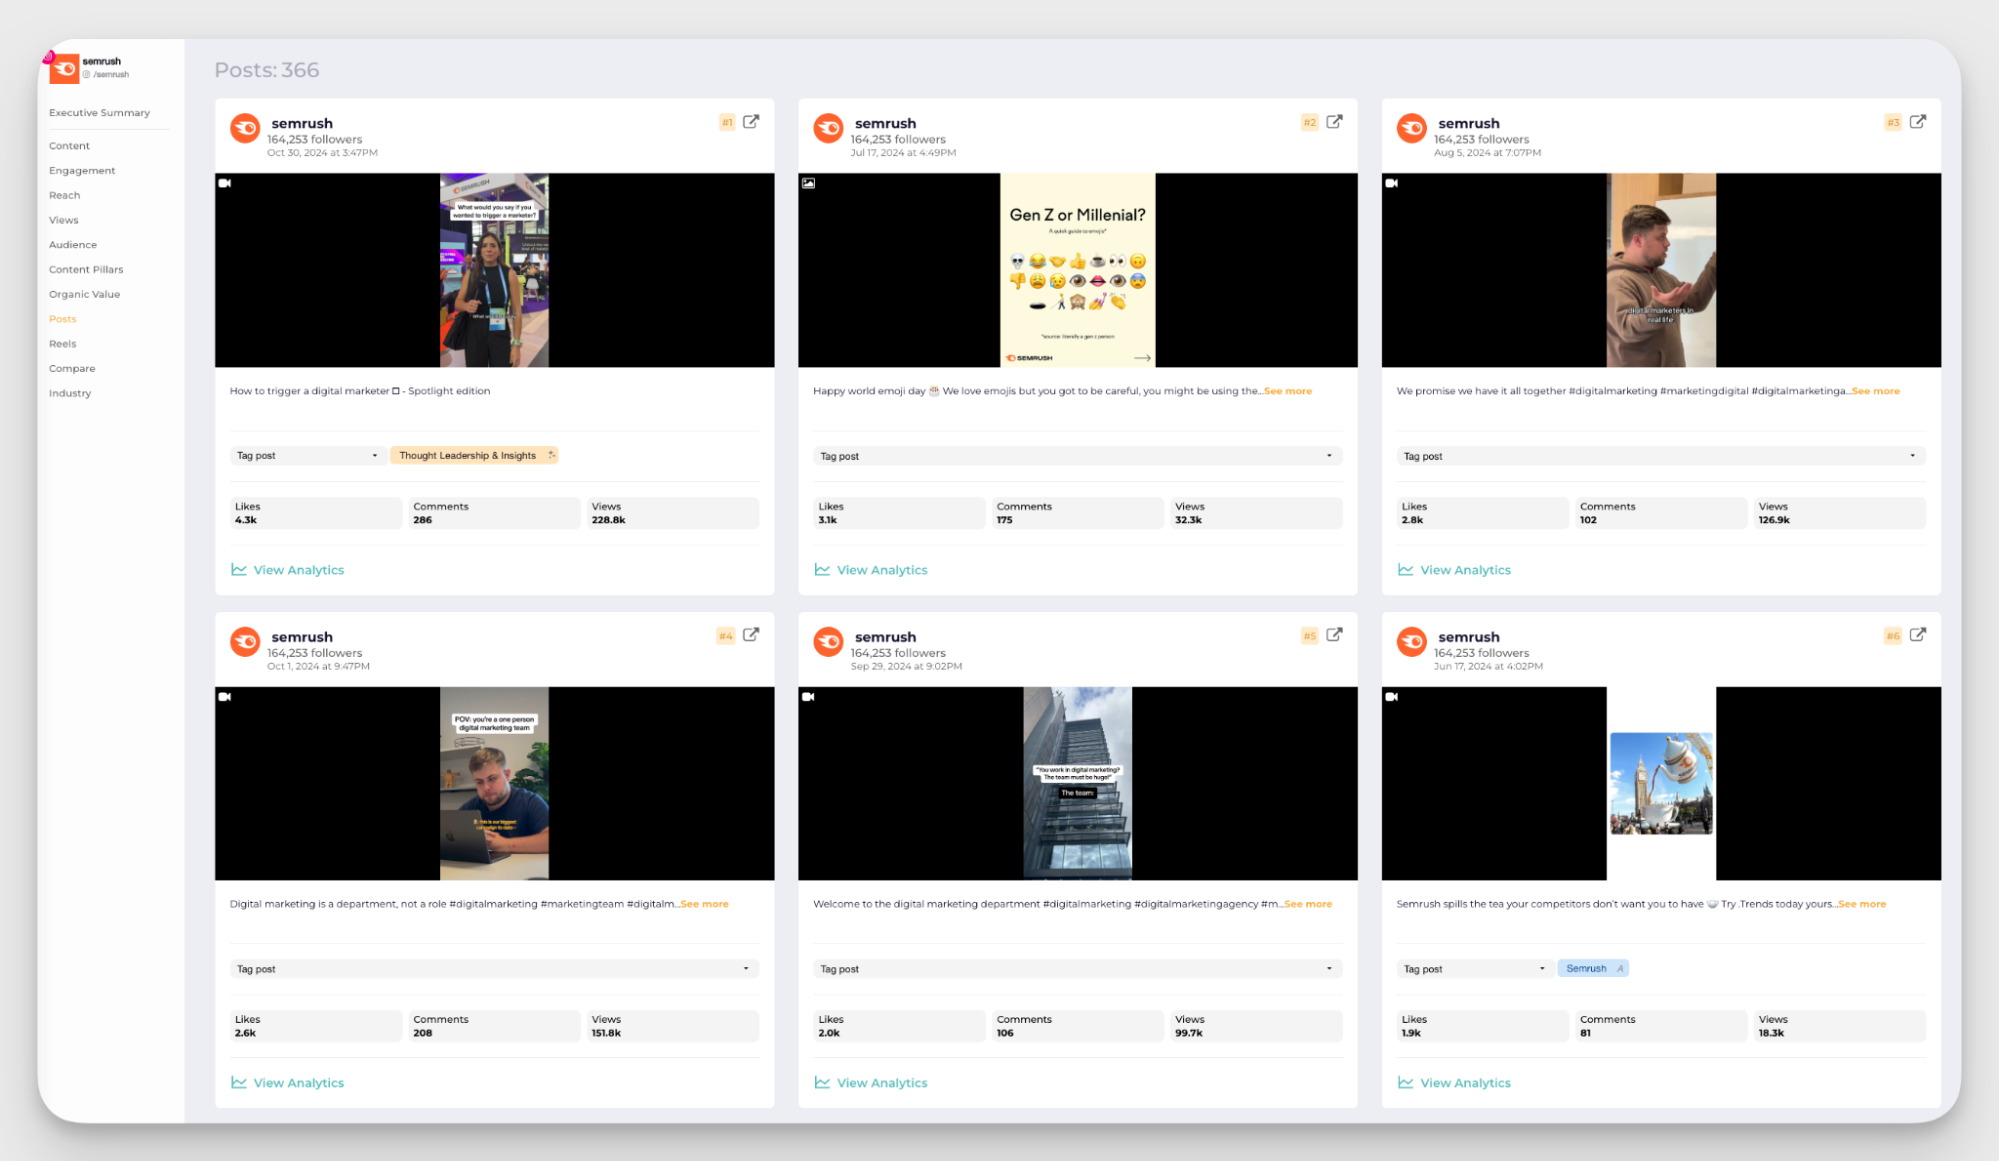Open post #1 external link icon
This screenshot has width=1999, height=1161.
pyautogui.click(x=751, y=122)
